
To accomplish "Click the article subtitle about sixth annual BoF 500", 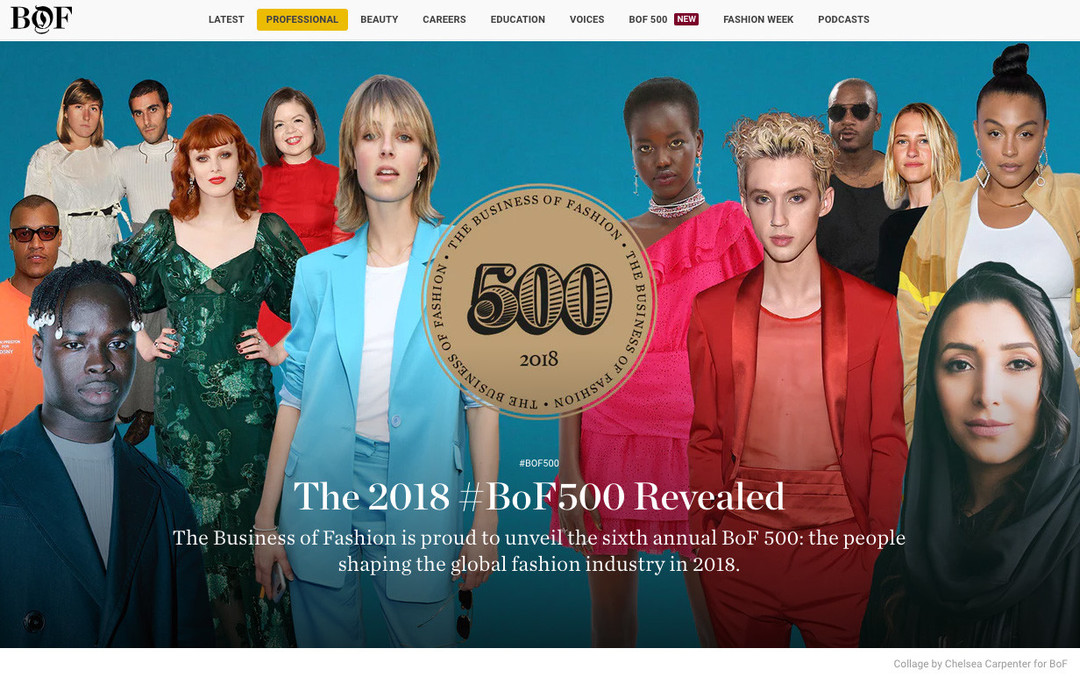I will click(539, 550).
